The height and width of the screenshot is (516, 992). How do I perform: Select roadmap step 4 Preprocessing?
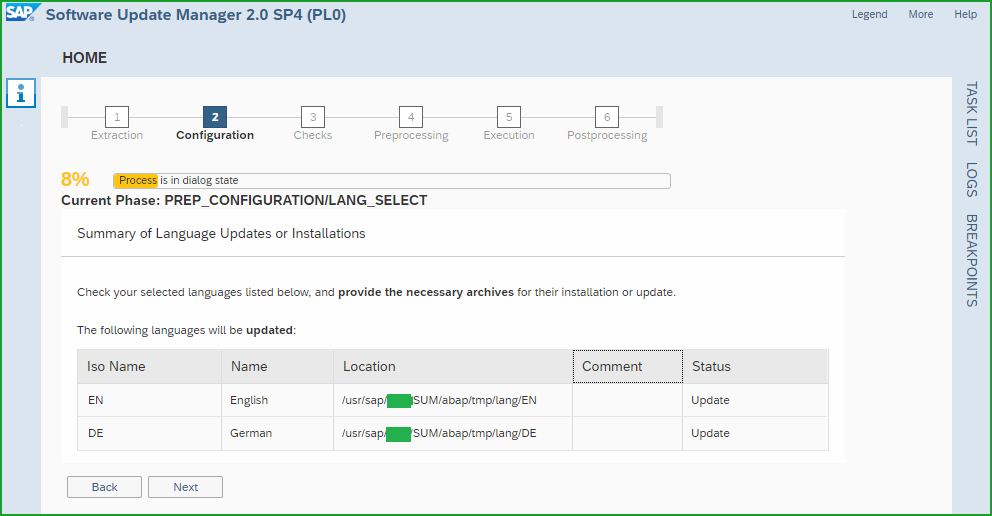tap(411, 117)
